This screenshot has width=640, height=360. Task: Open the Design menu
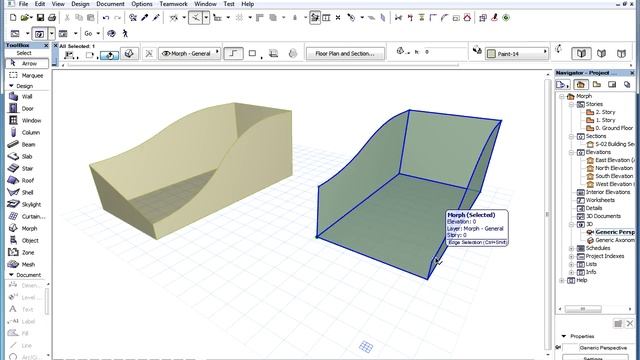point(80,4)
